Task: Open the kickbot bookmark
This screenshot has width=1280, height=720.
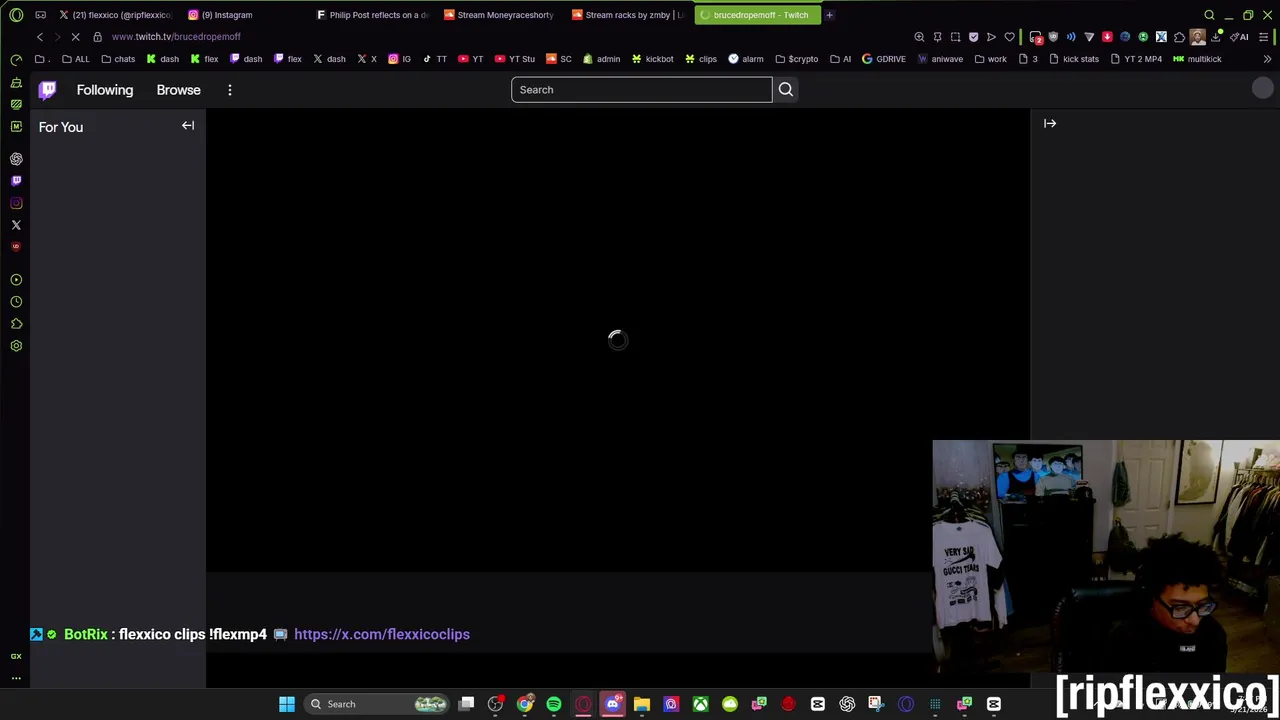Action: click(652, 59)
